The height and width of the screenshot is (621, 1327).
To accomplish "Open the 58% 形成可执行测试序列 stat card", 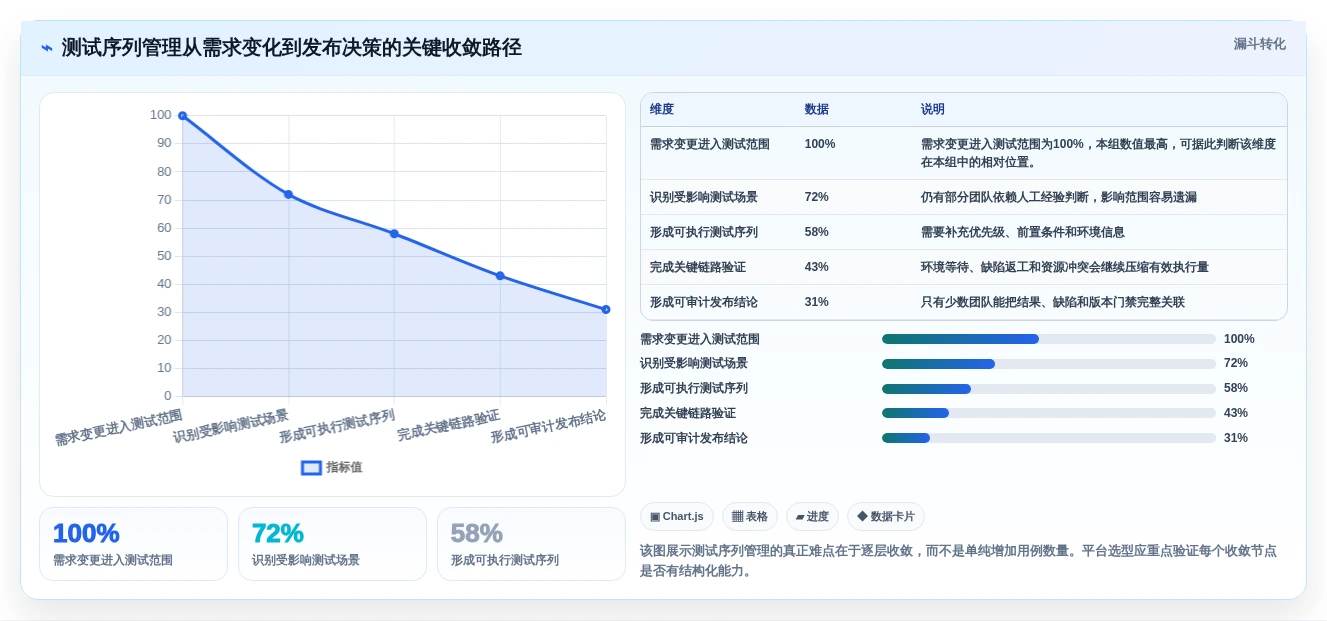I will 531,544.
